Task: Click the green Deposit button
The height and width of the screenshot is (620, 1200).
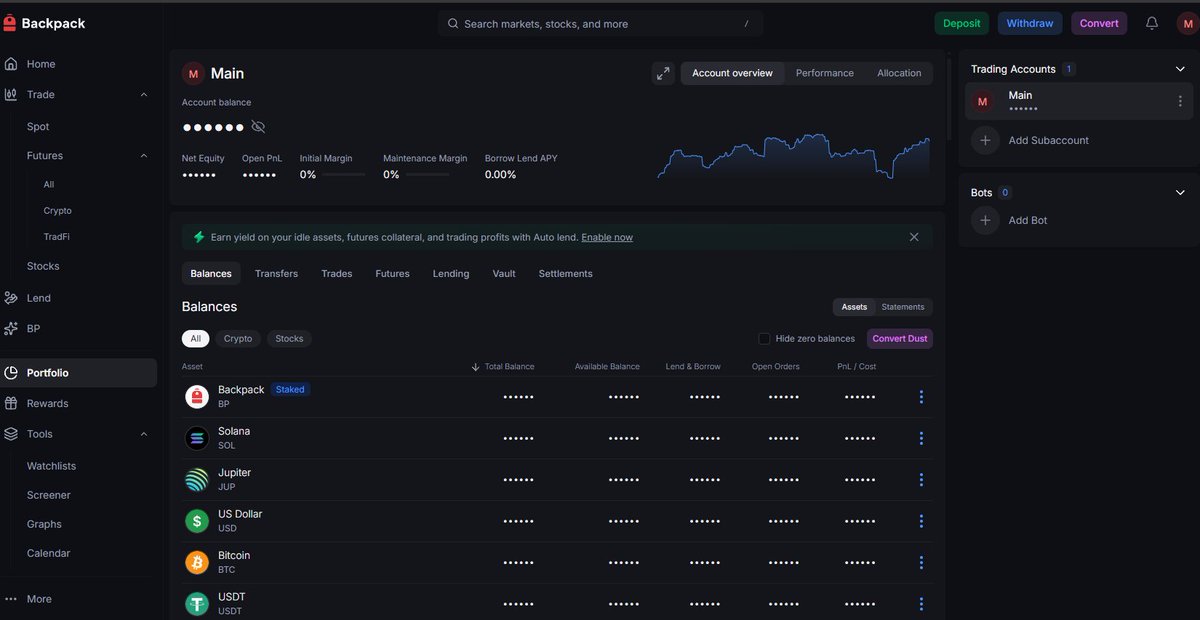Action: pyautogui.click(x=962, y=23)
